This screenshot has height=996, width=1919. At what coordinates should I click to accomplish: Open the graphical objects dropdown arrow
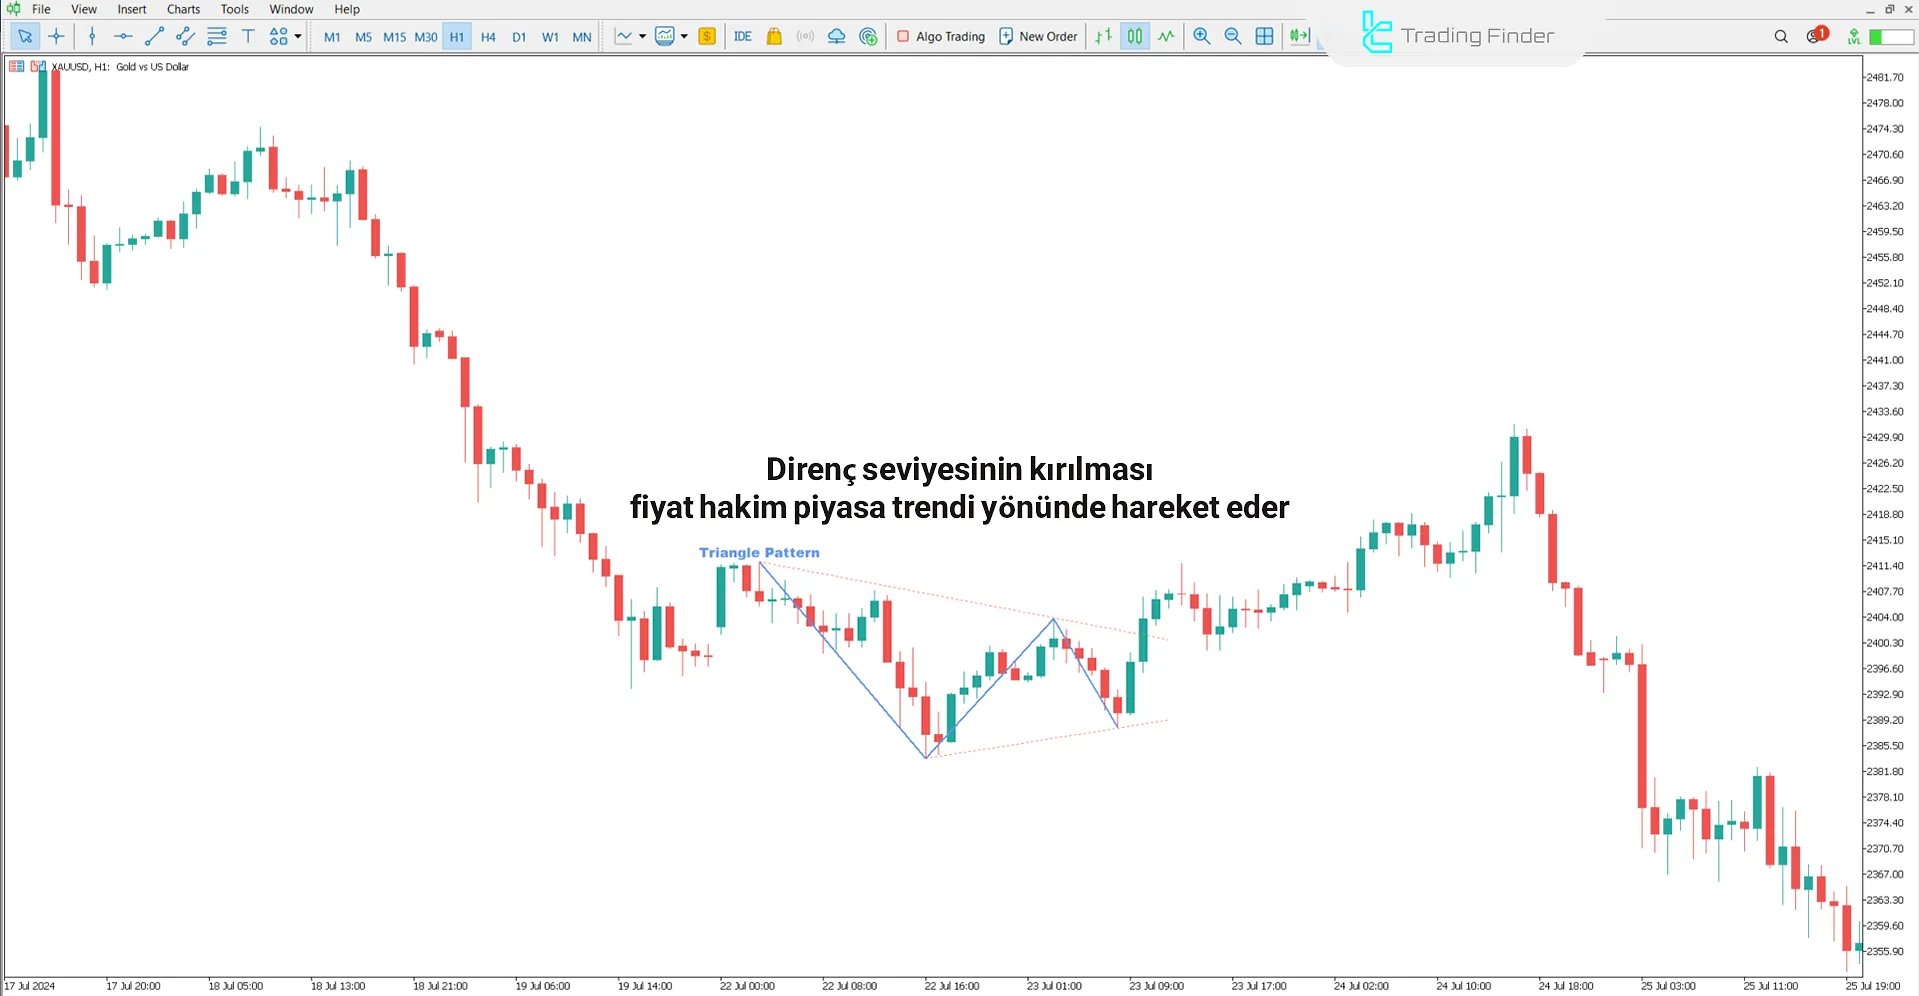pos(297,36)
